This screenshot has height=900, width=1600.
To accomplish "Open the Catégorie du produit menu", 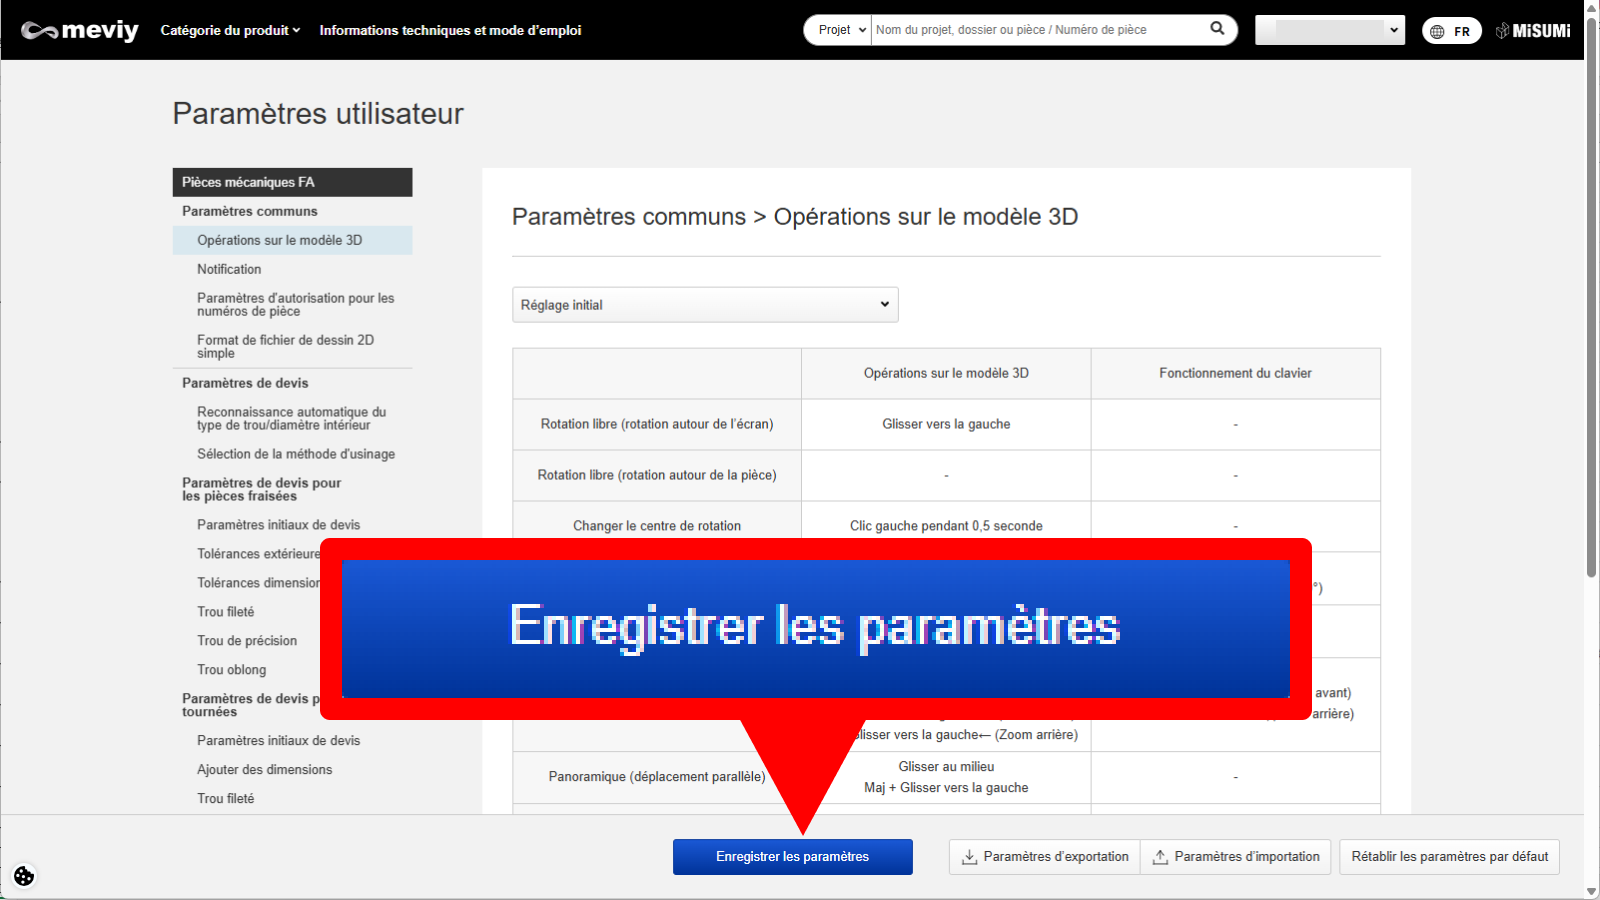I will click(x=230, y=30).
